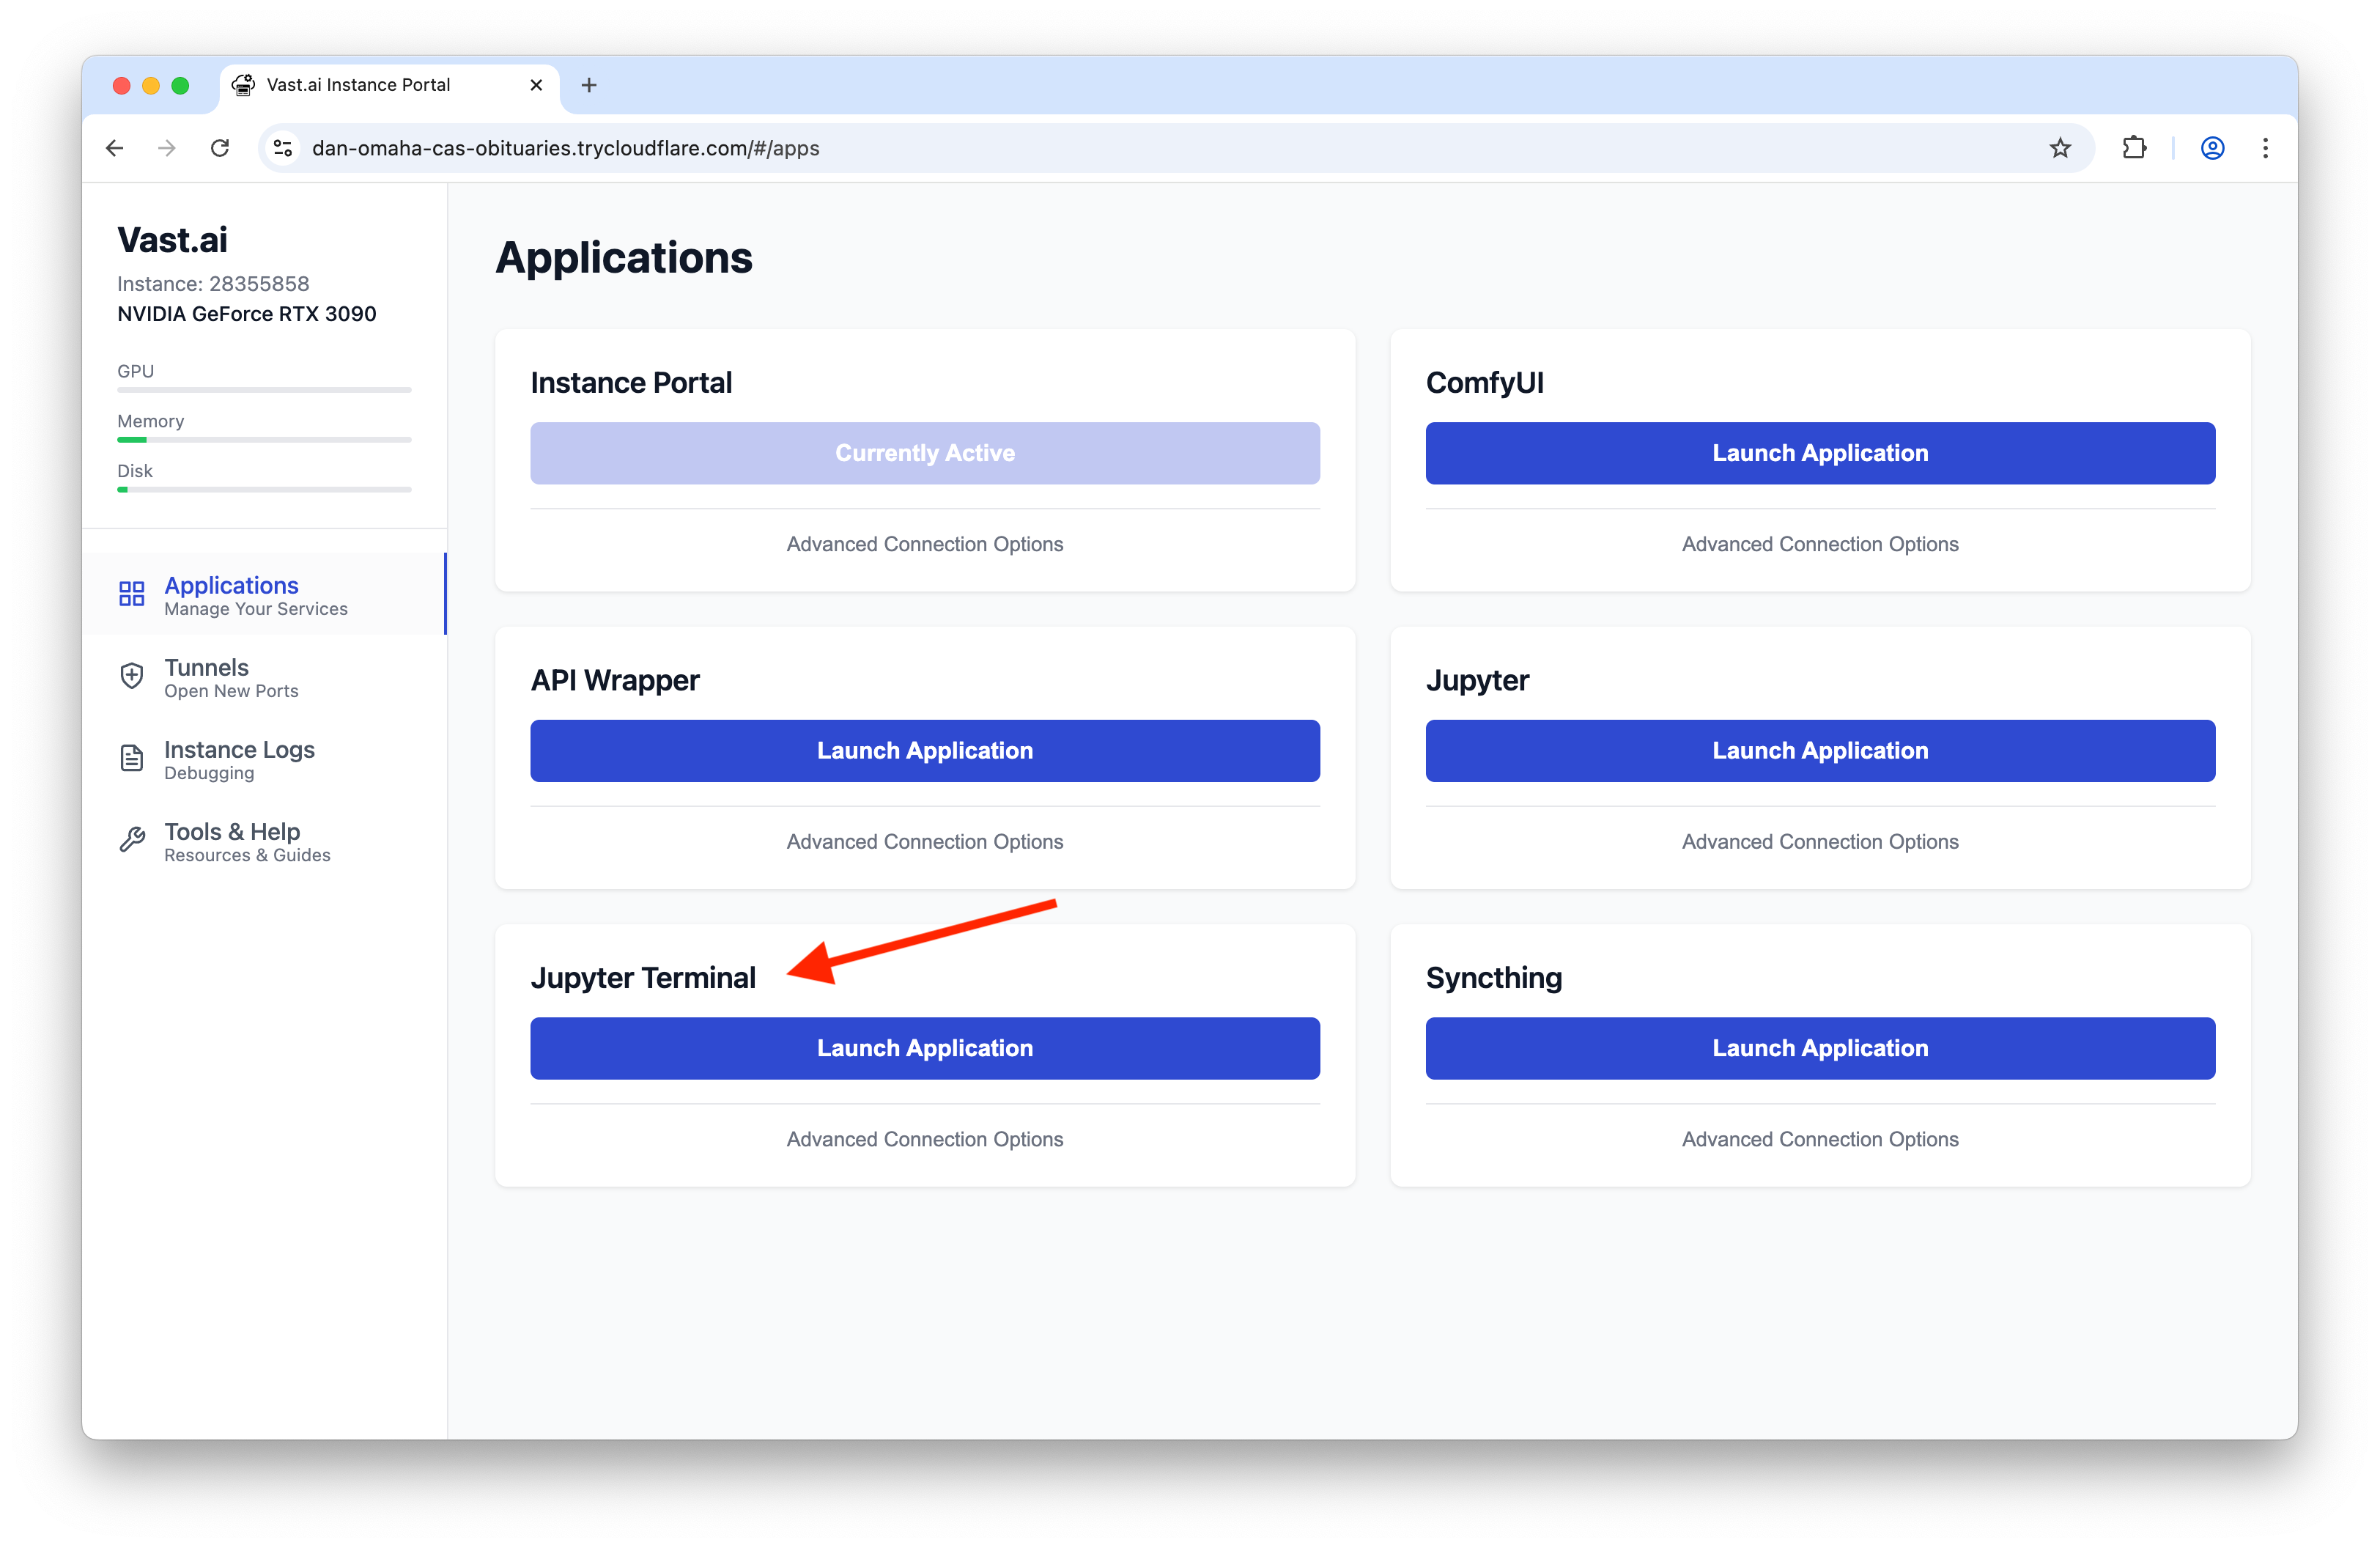
Task: Click the Instance Logs document icon
Action: click(132, 758)
